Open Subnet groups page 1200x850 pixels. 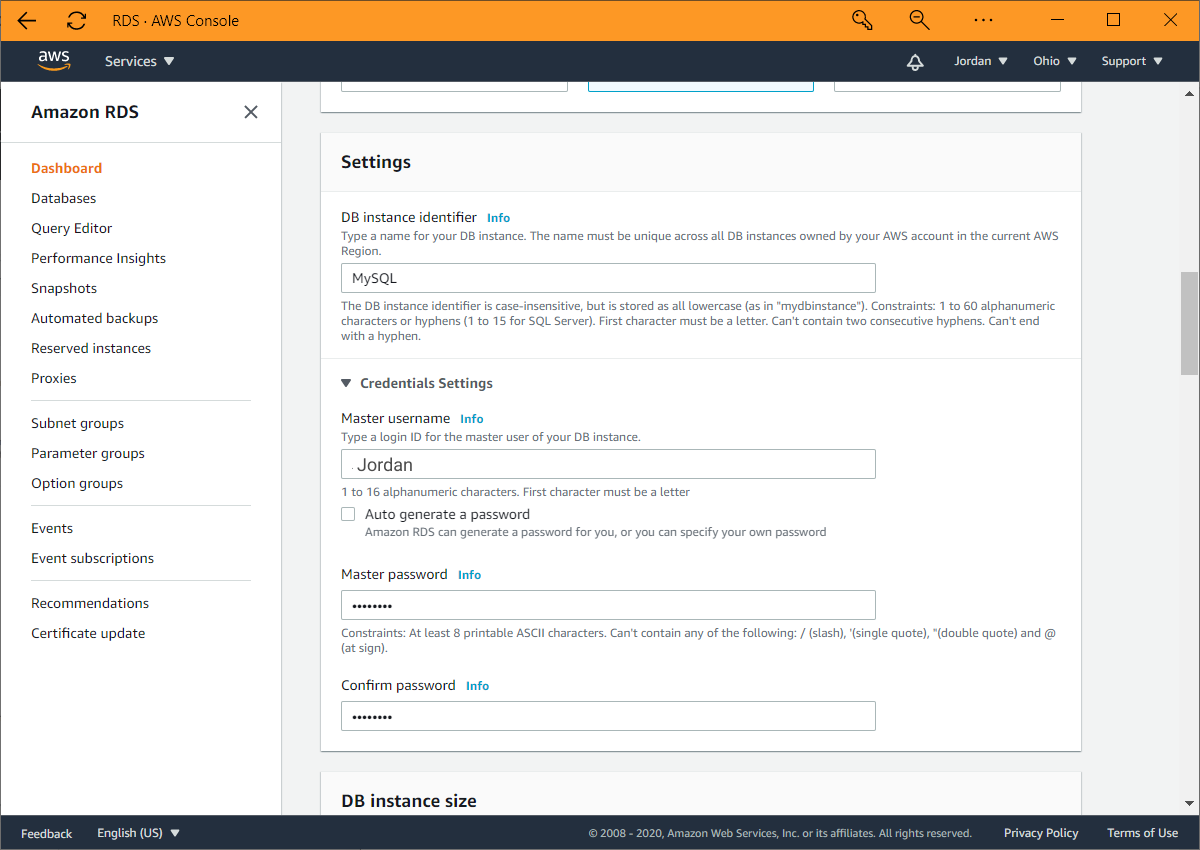77,423
